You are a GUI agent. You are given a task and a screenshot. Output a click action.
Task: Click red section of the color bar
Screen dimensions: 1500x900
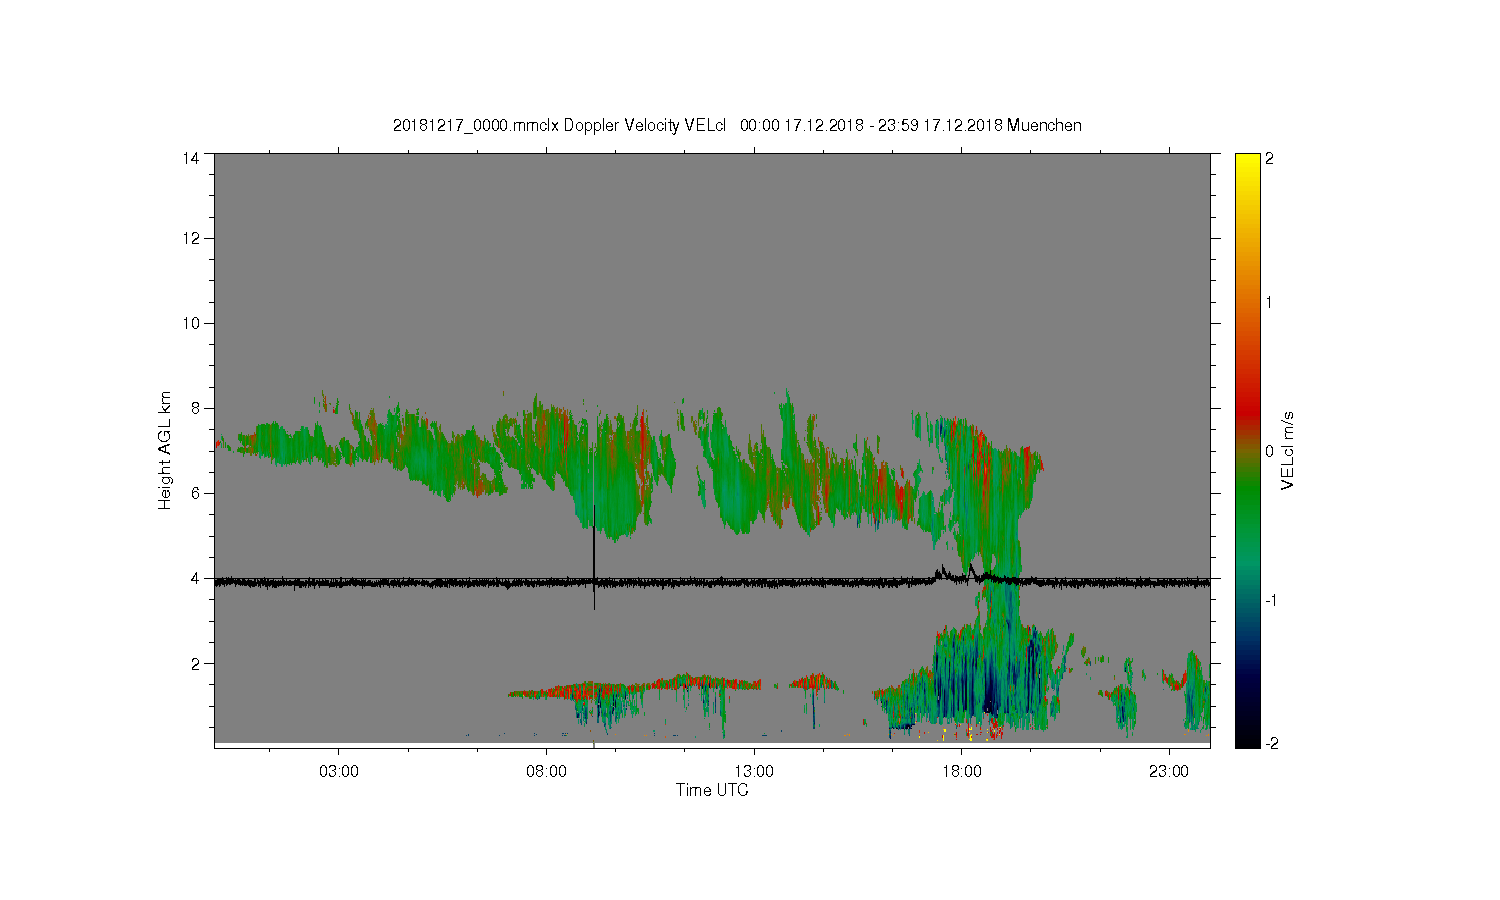[1247, 400]
